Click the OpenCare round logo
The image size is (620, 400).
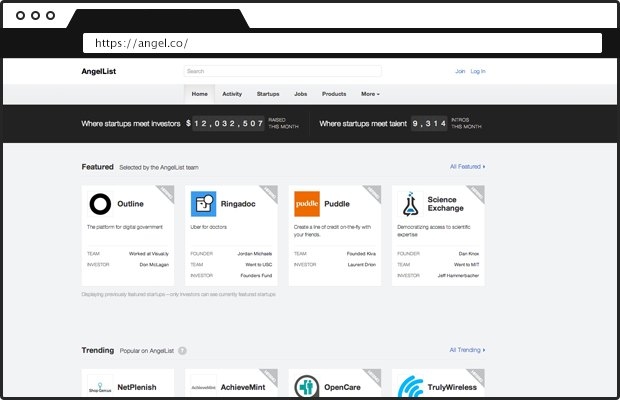click(x=307, y=387)
